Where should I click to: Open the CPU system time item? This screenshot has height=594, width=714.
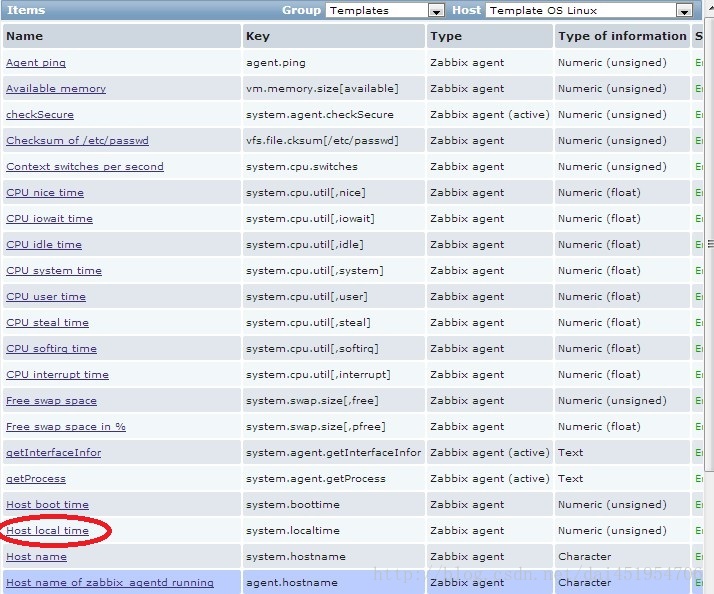coord(54,270)
